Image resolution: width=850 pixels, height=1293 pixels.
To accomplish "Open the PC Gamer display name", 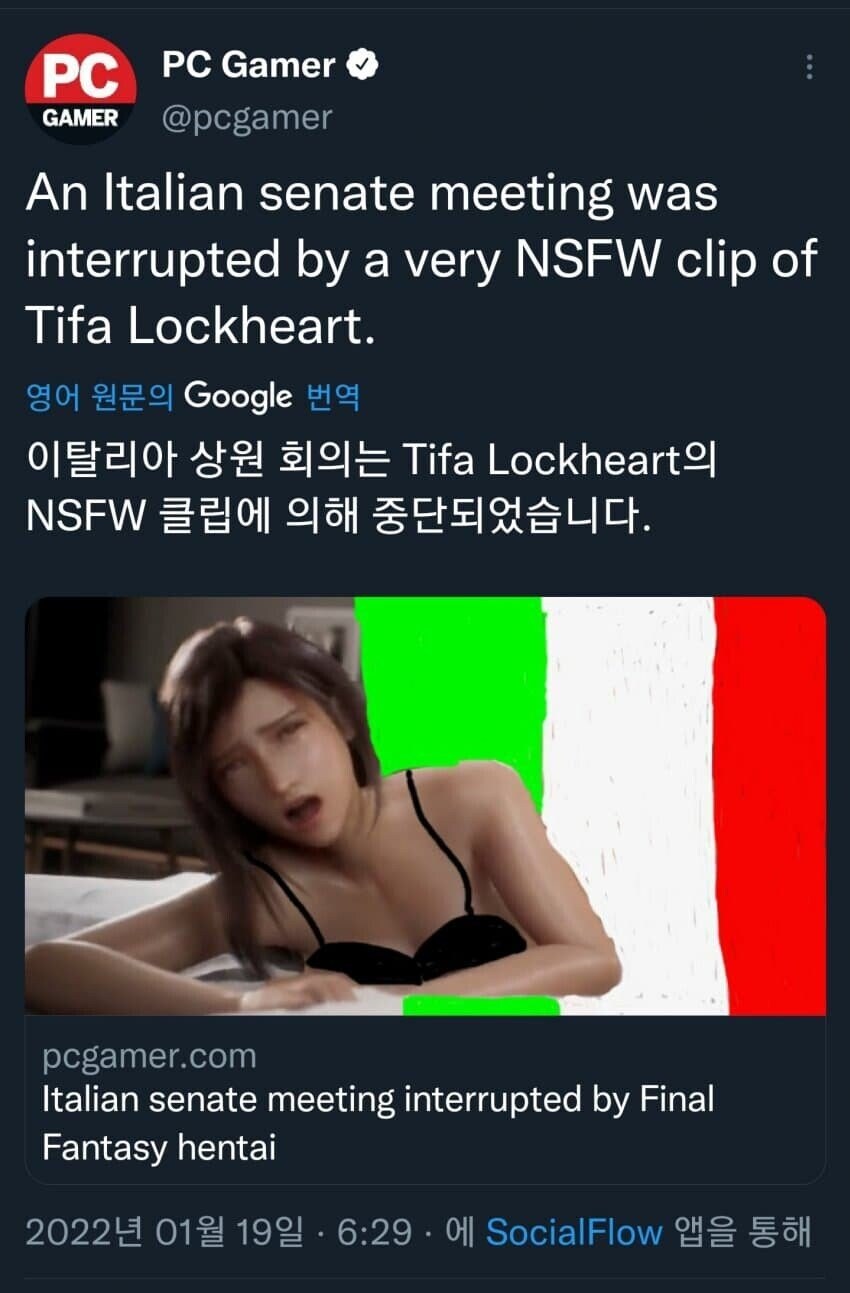I will click(248, 66).
